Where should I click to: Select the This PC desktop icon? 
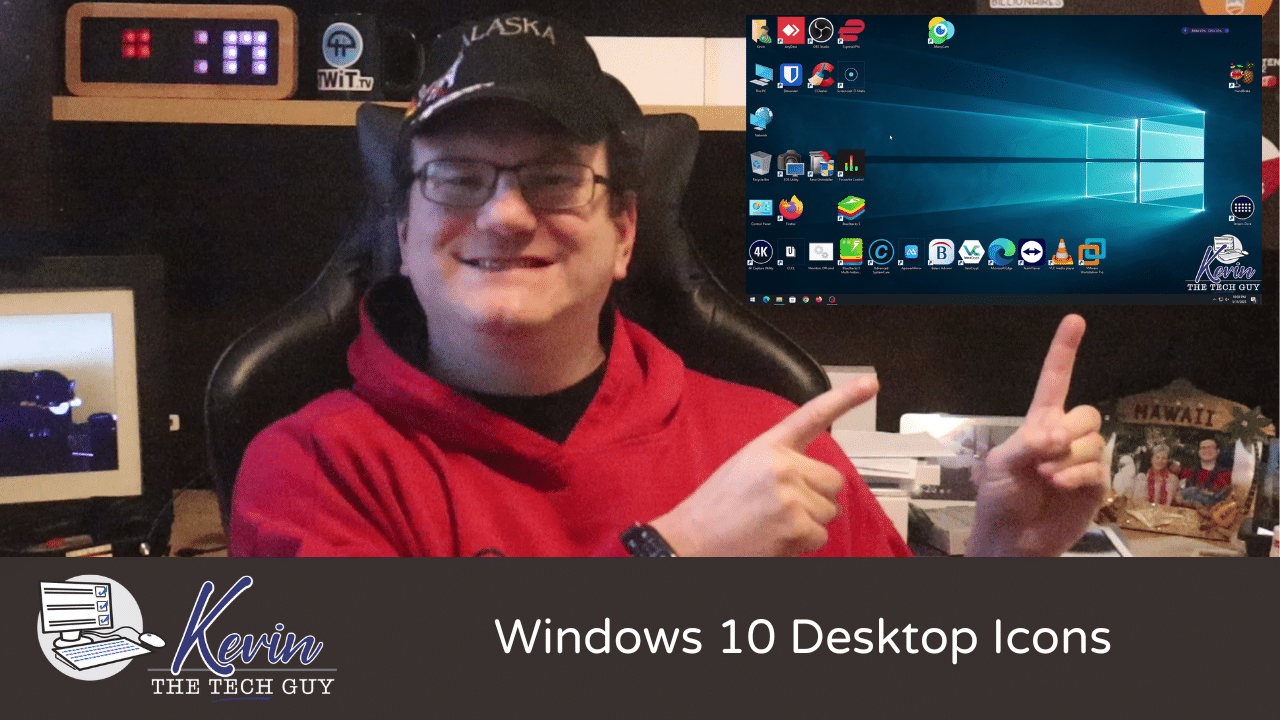coord(761,77)
